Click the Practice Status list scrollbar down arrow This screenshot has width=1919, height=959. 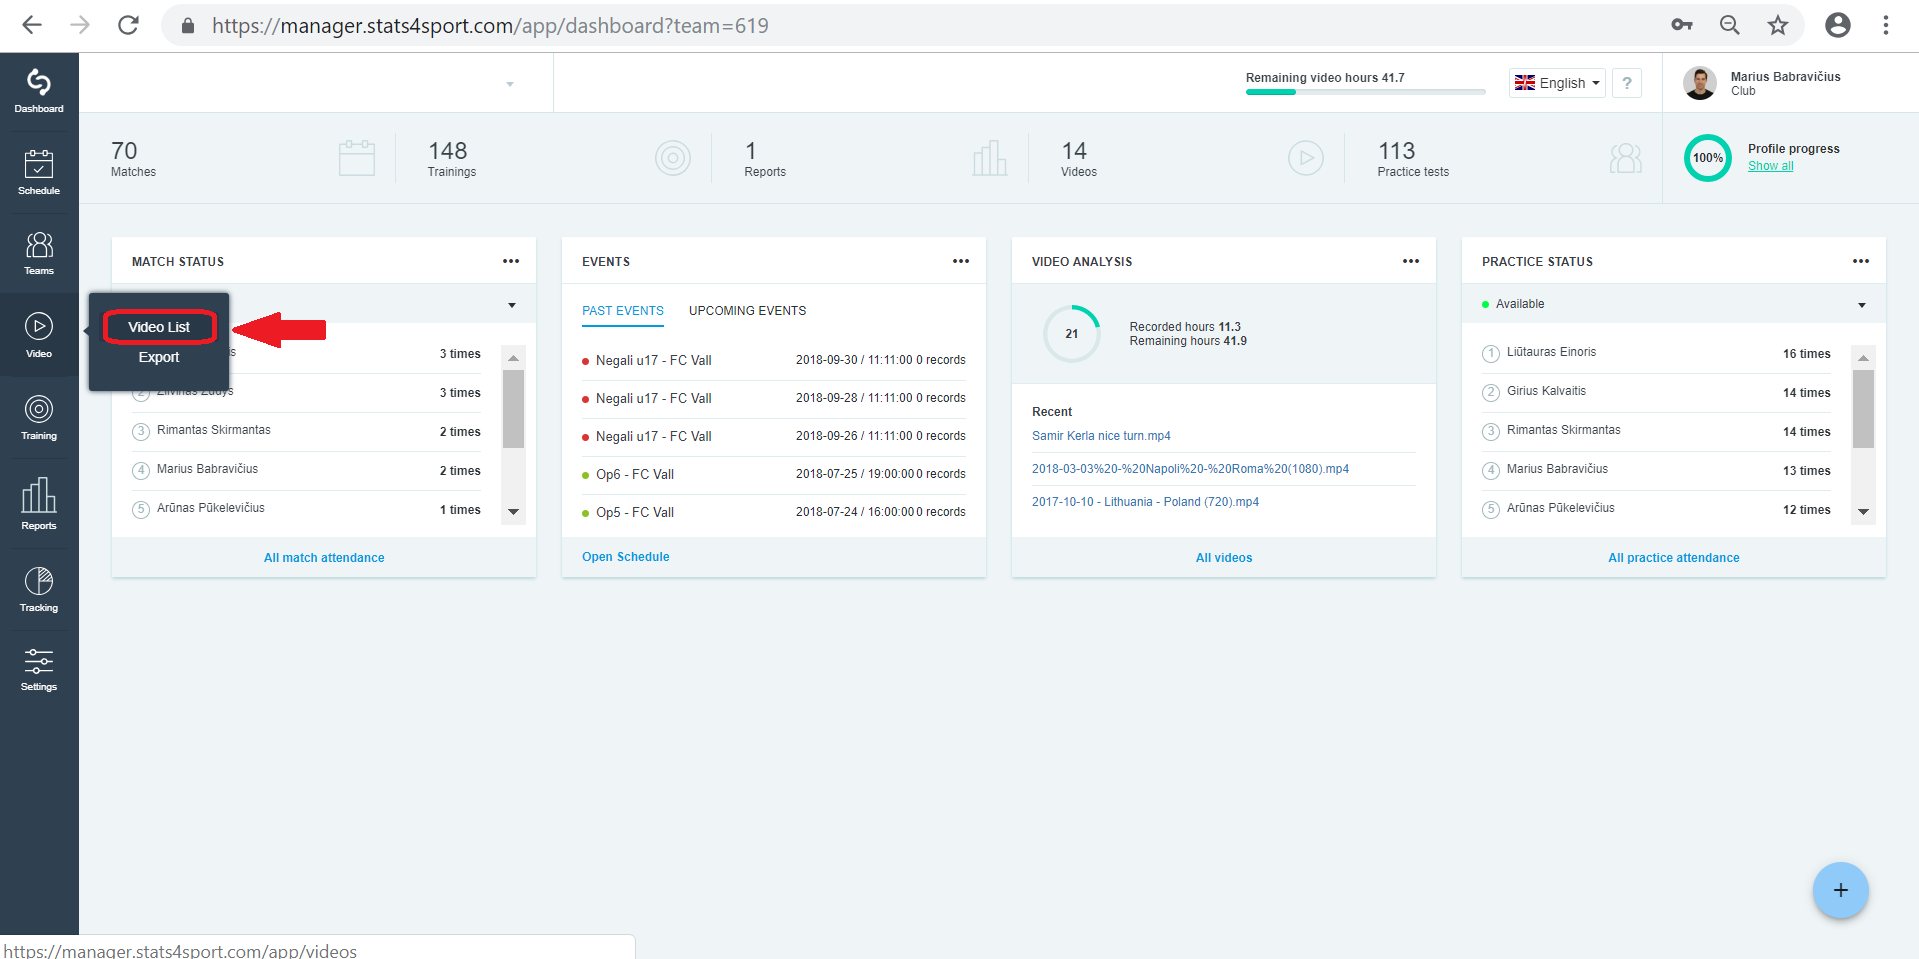pos(1863,511)
